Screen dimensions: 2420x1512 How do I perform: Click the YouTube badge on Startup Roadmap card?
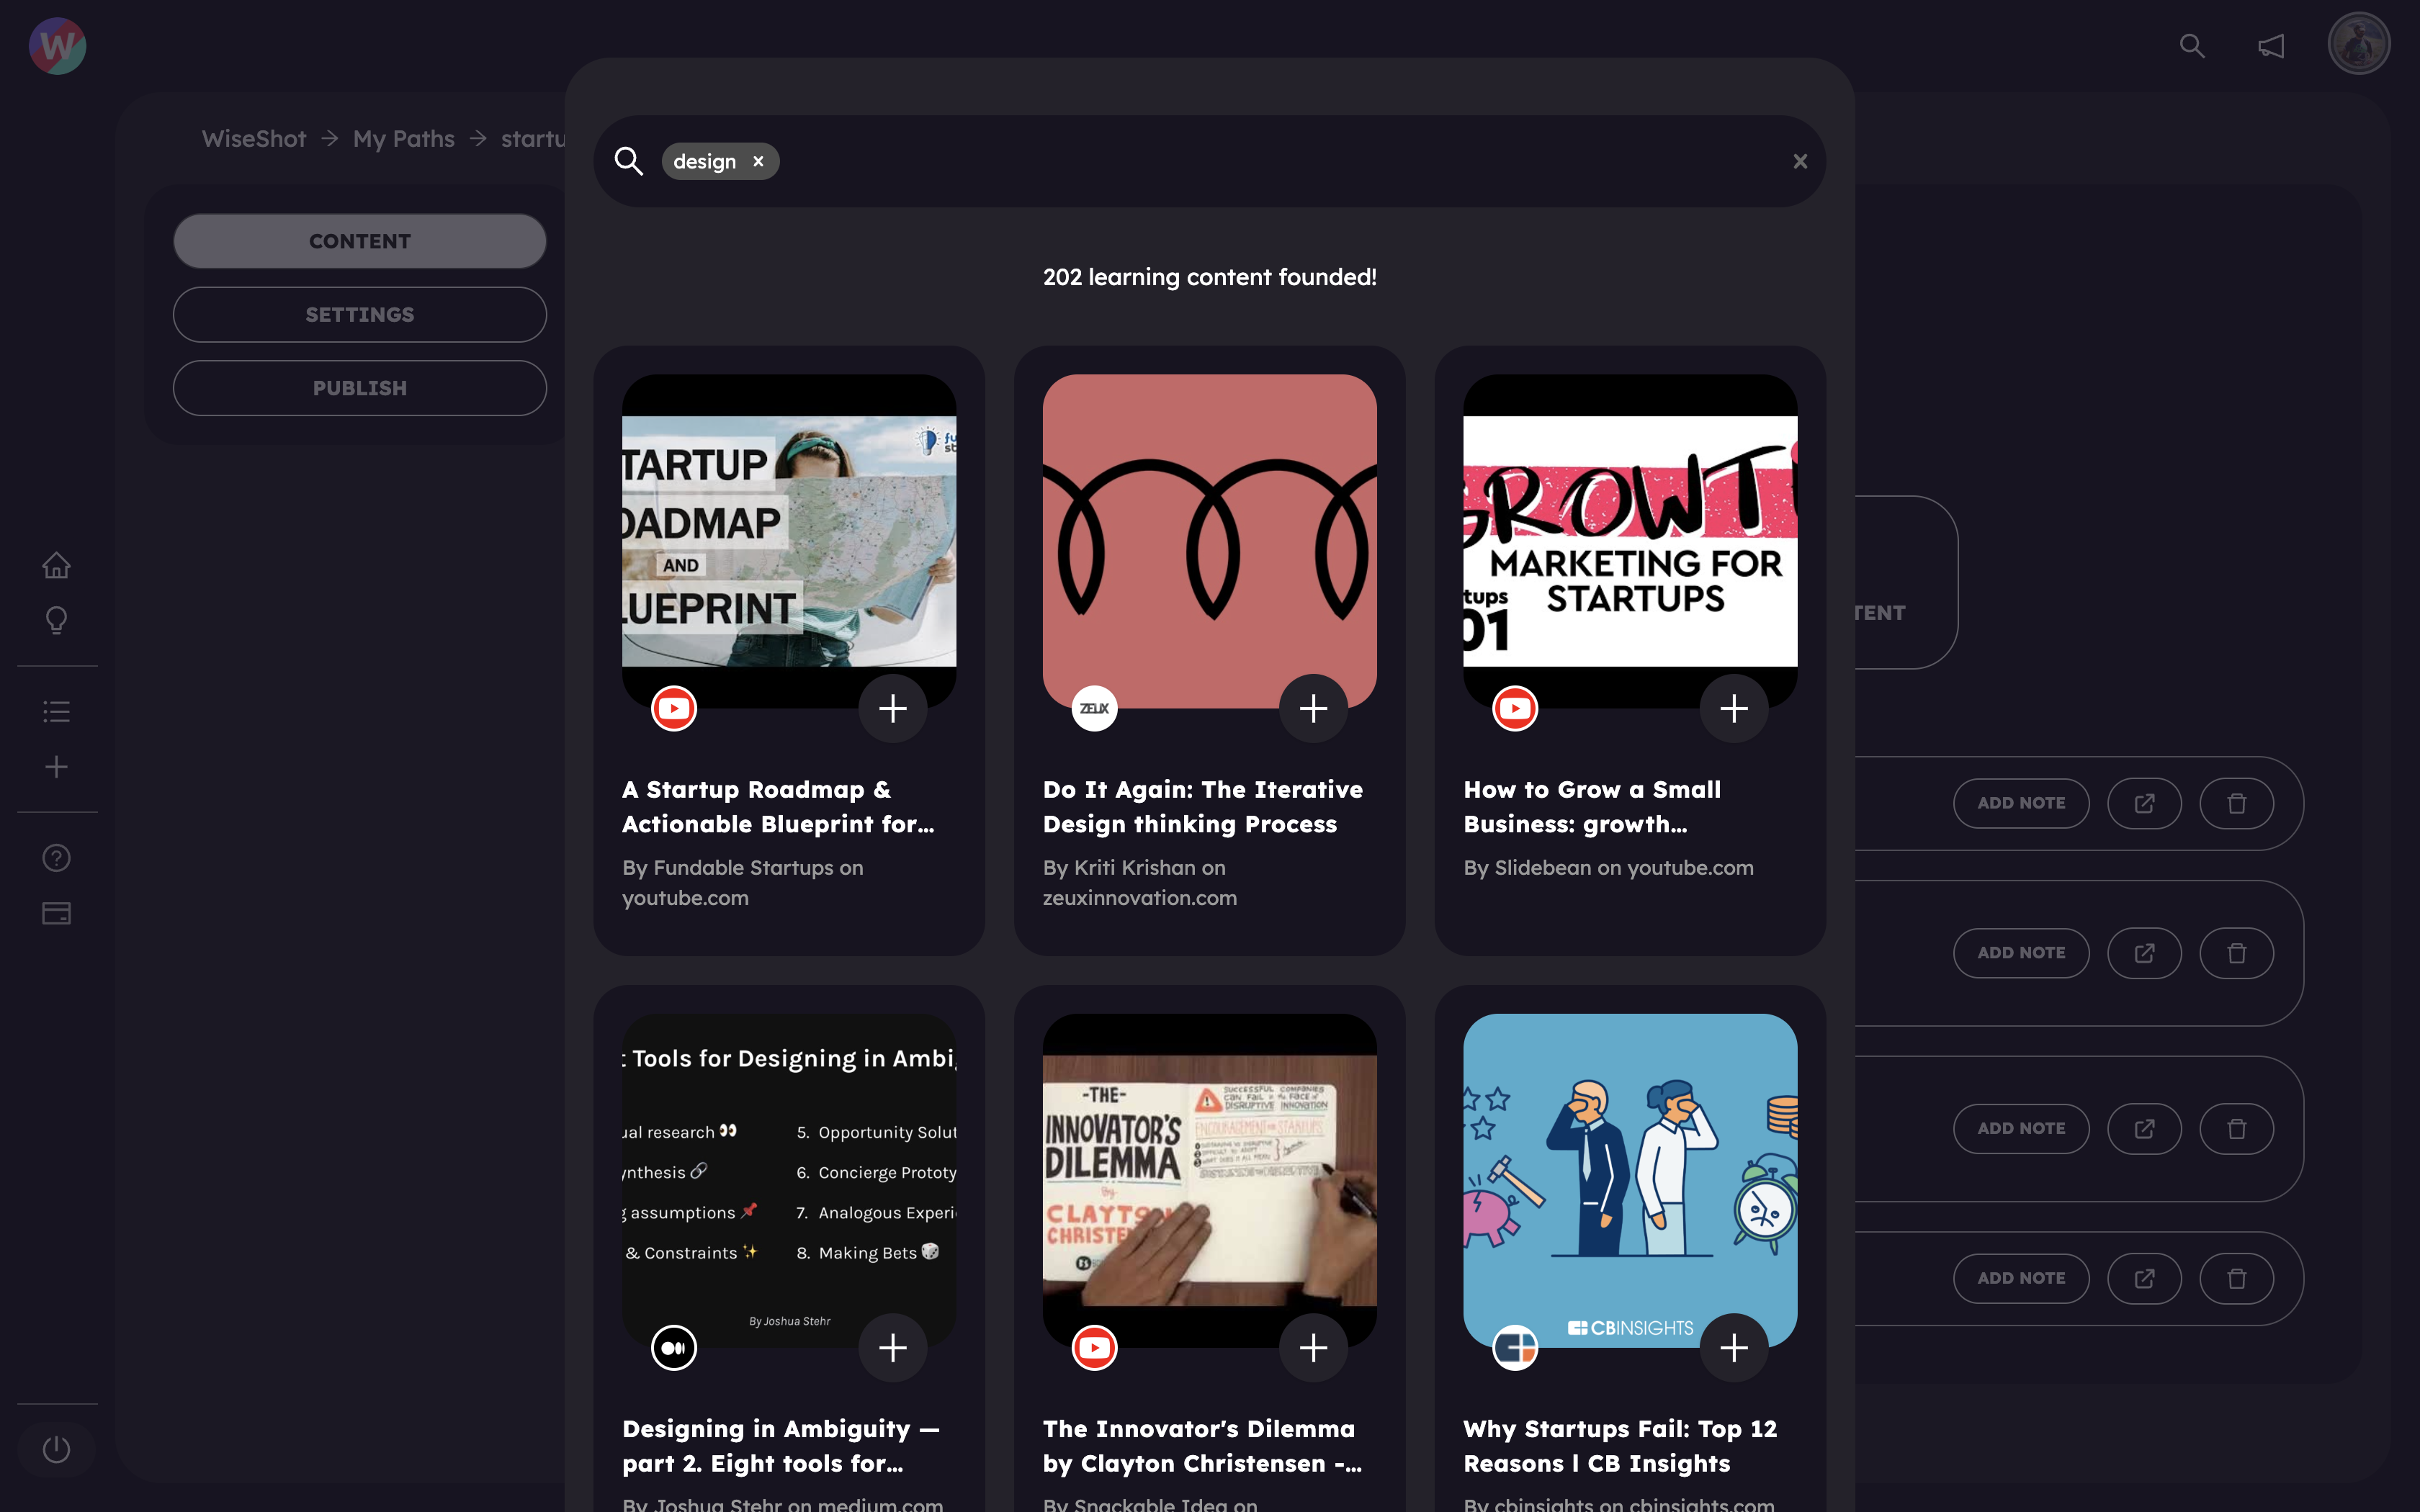(674, 708)
